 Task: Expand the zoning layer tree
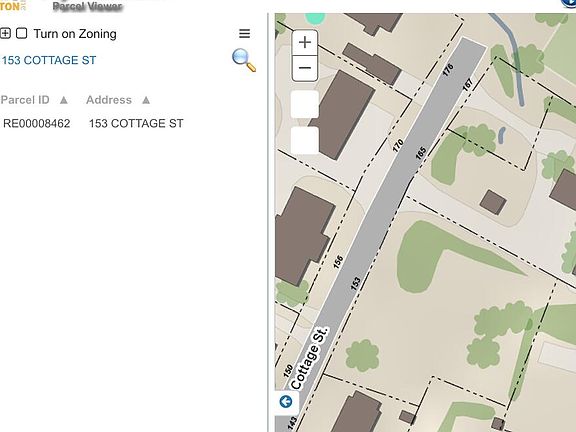click(5, 33)
